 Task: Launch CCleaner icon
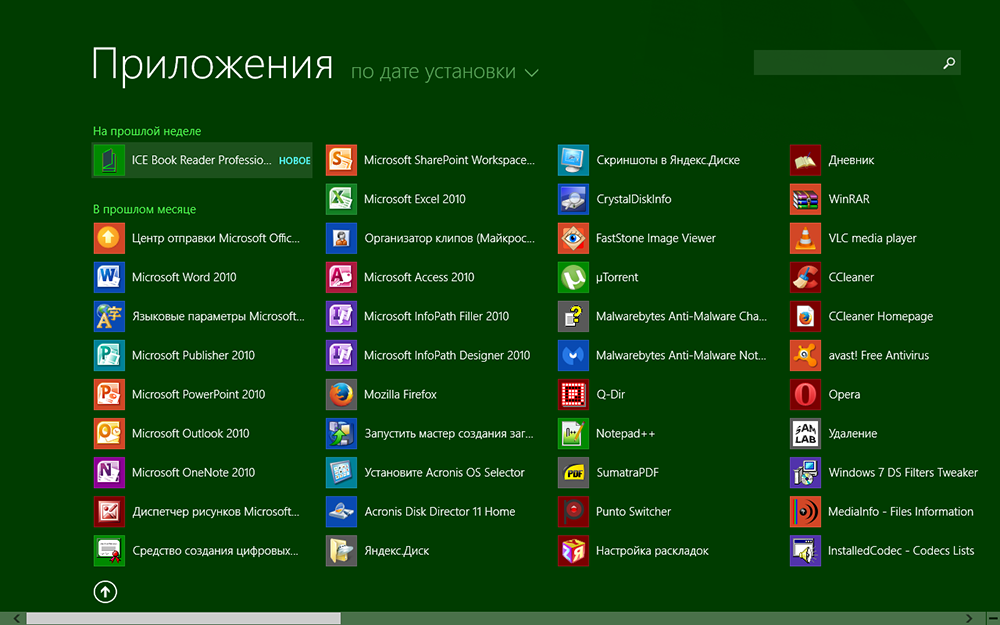(805, 277)
